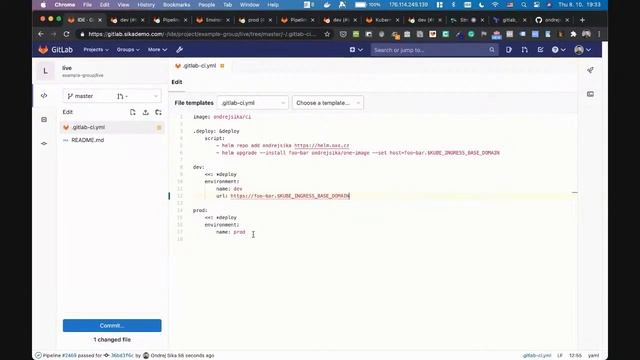The image size is (640, 360).
Task: Select the Review activity icon in sidebar
Action: [44, 120]
